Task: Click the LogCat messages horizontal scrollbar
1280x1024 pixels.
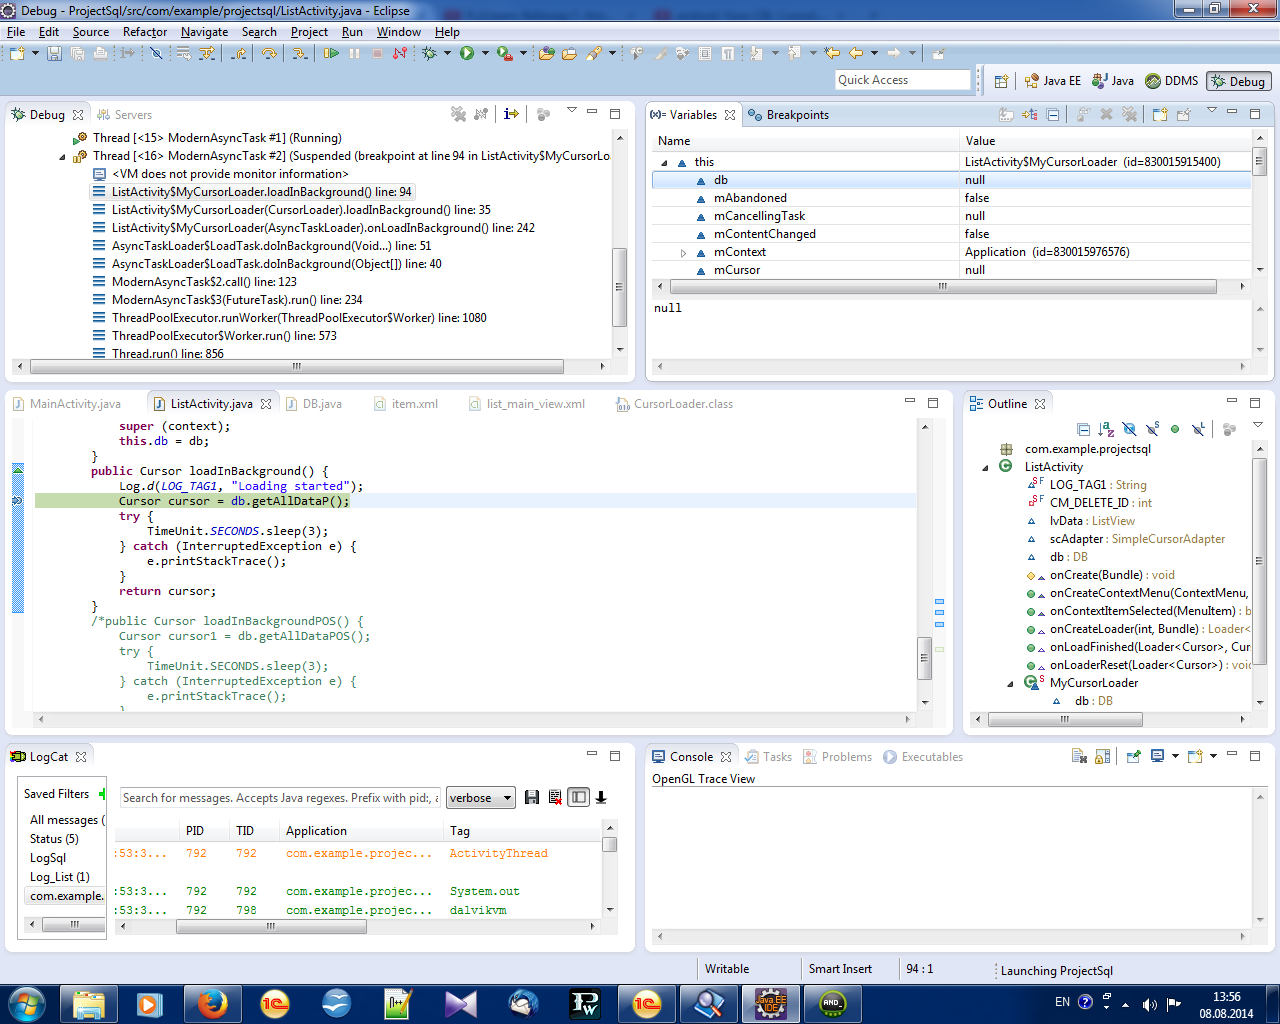Action: pyautogui.click(x=271, y=926)
